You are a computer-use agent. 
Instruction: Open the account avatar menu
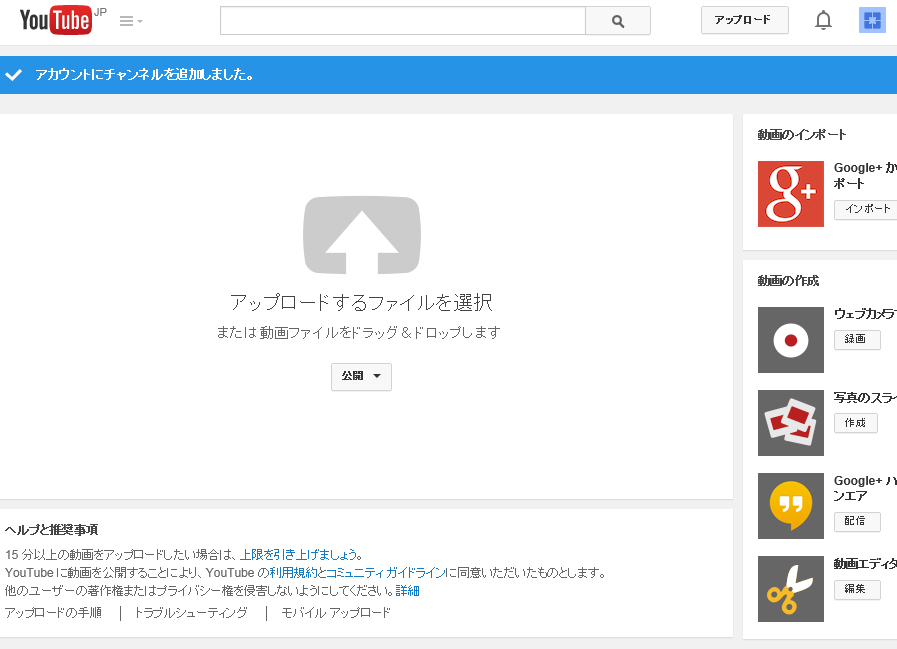point(871,21)
